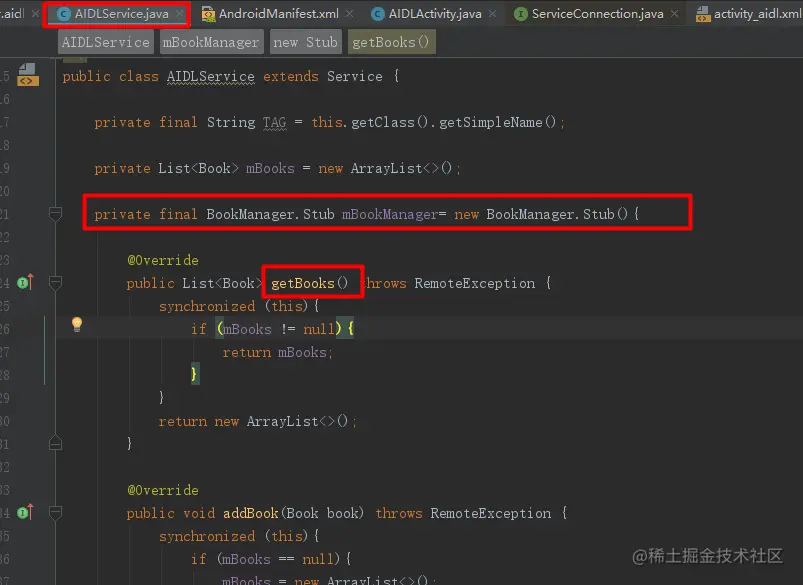This screenshot has height=585, width=803.
Task: Click the implements-method gutter icon beside getBooks()
Action: [x=25, y=282]
